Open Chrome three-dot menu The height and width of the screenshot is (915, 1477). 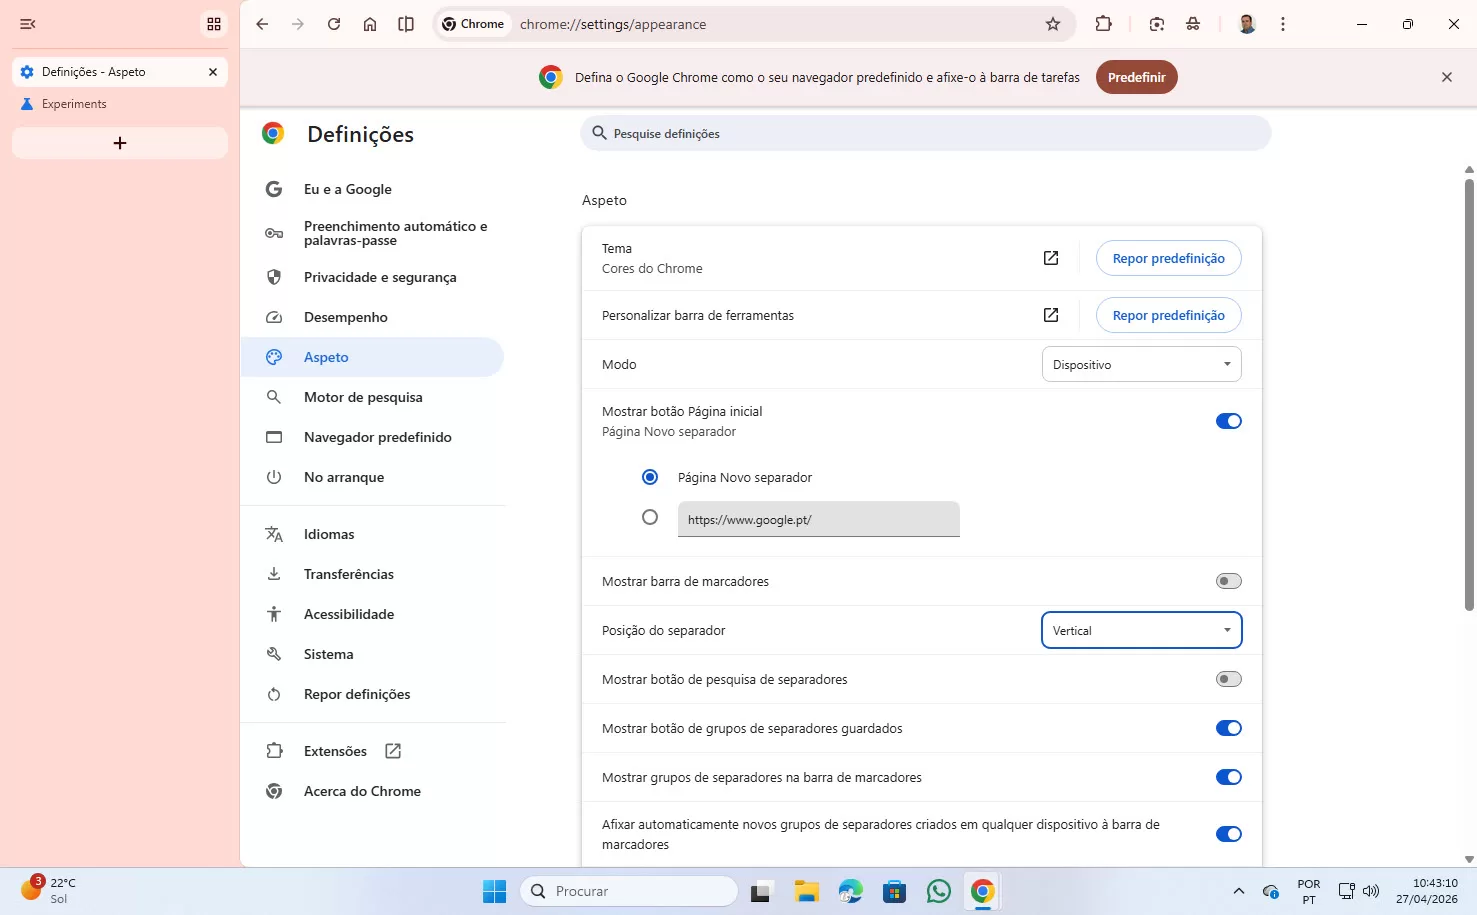click(x=1283, y=24)
